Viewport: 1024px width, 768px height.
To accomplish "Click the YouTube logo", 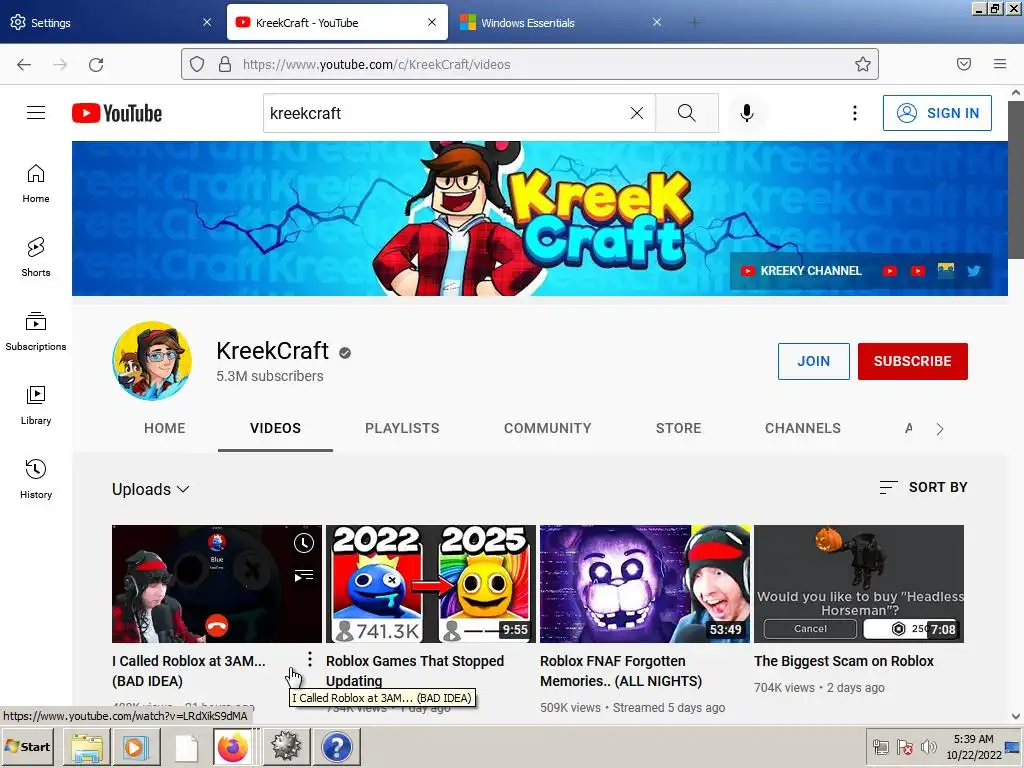I will coord(117,113).
